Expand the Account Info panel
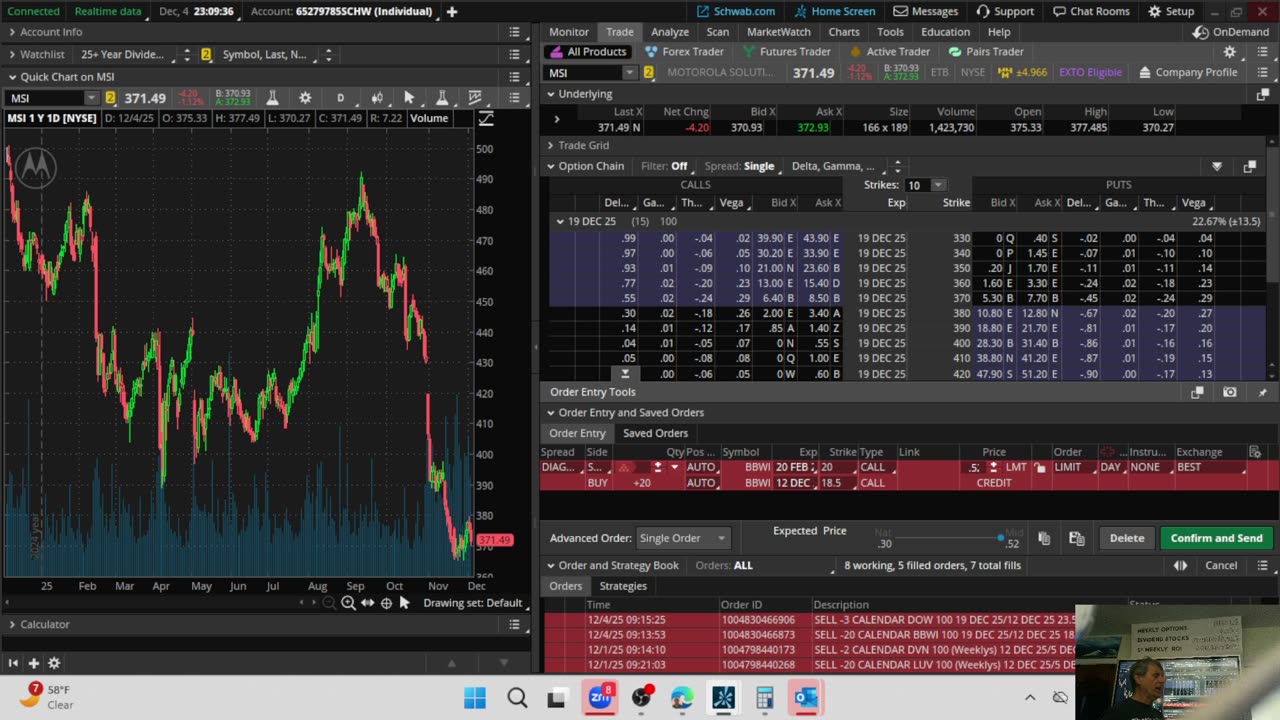Screen dimensions: 1280x720 [12, 32]
